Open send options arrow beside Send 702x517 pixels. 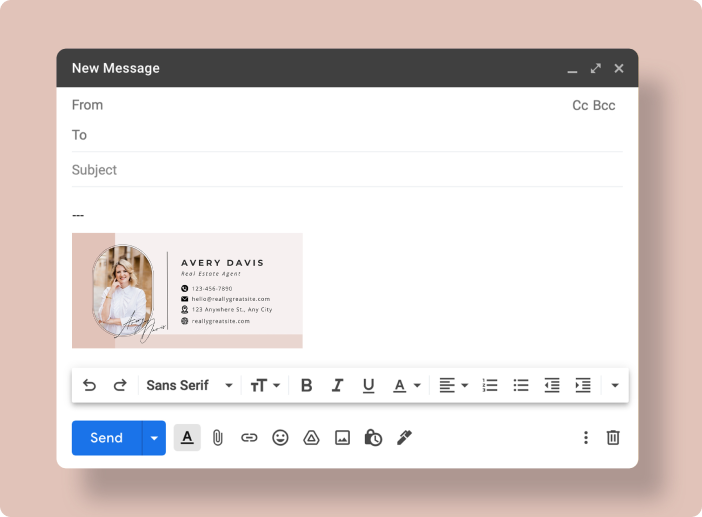(154, 438)
